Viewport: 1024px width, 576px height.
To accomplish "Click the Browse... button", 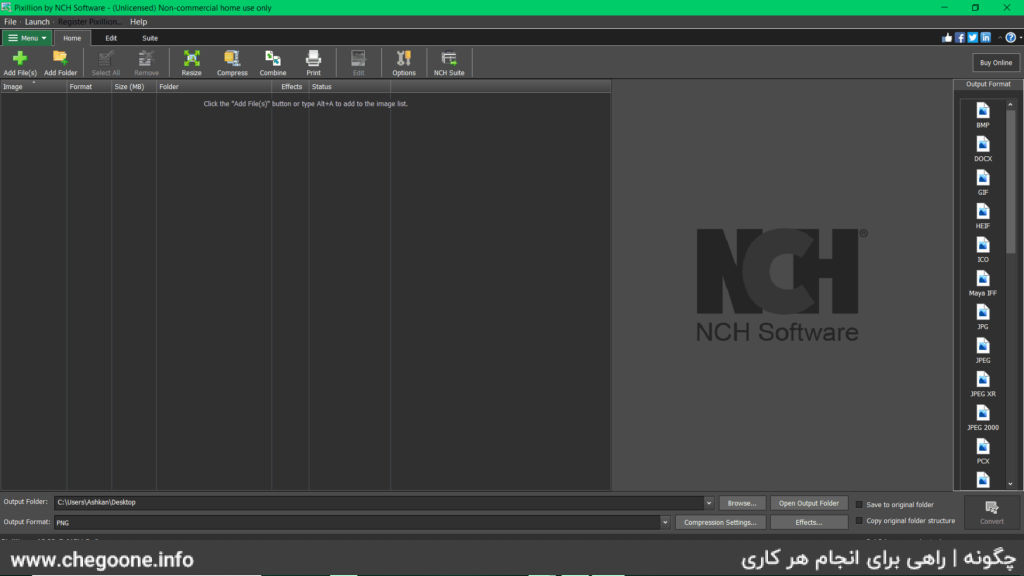I will click(x=742, y=504).
